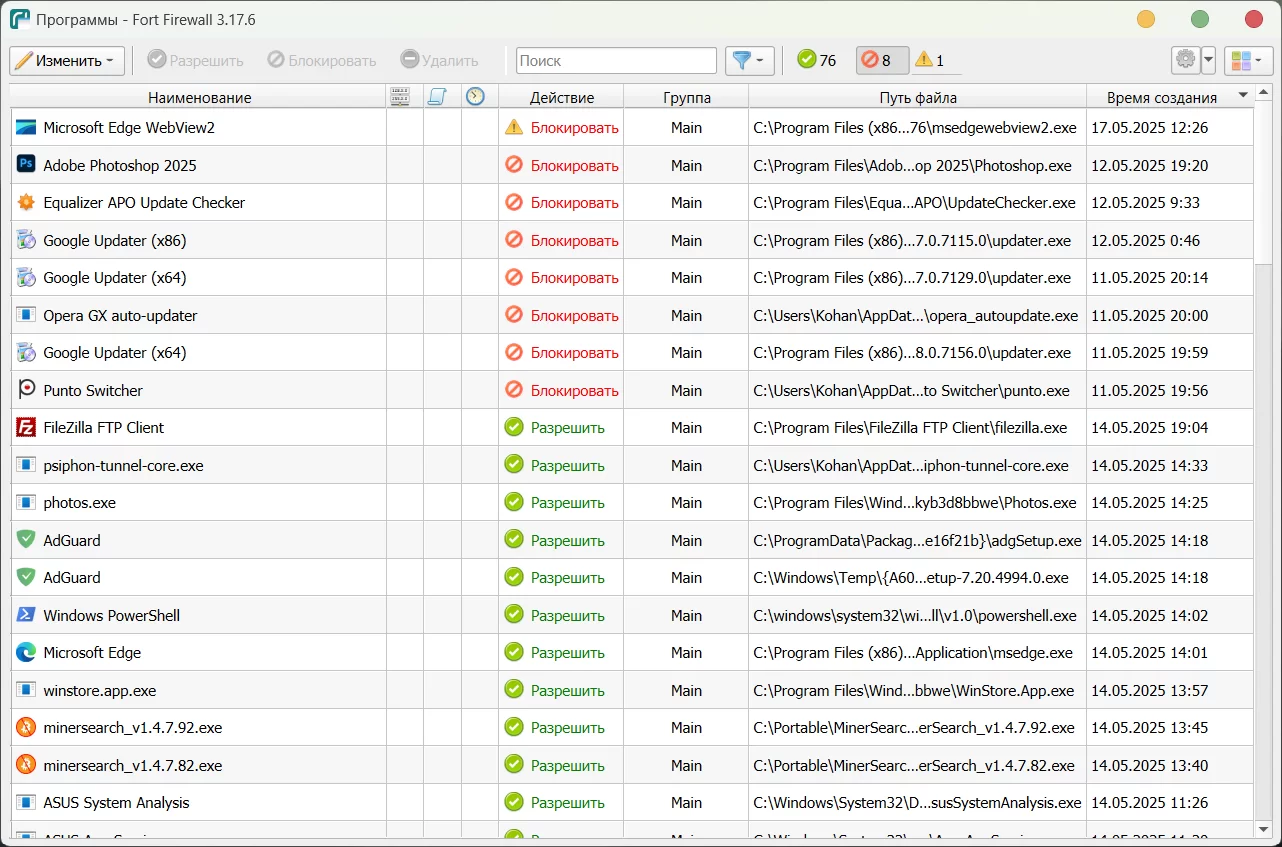Select the minersearch_v1.4.7.82.exe icon
This screenshot has height=847, width=1282.
click(26, 765)
